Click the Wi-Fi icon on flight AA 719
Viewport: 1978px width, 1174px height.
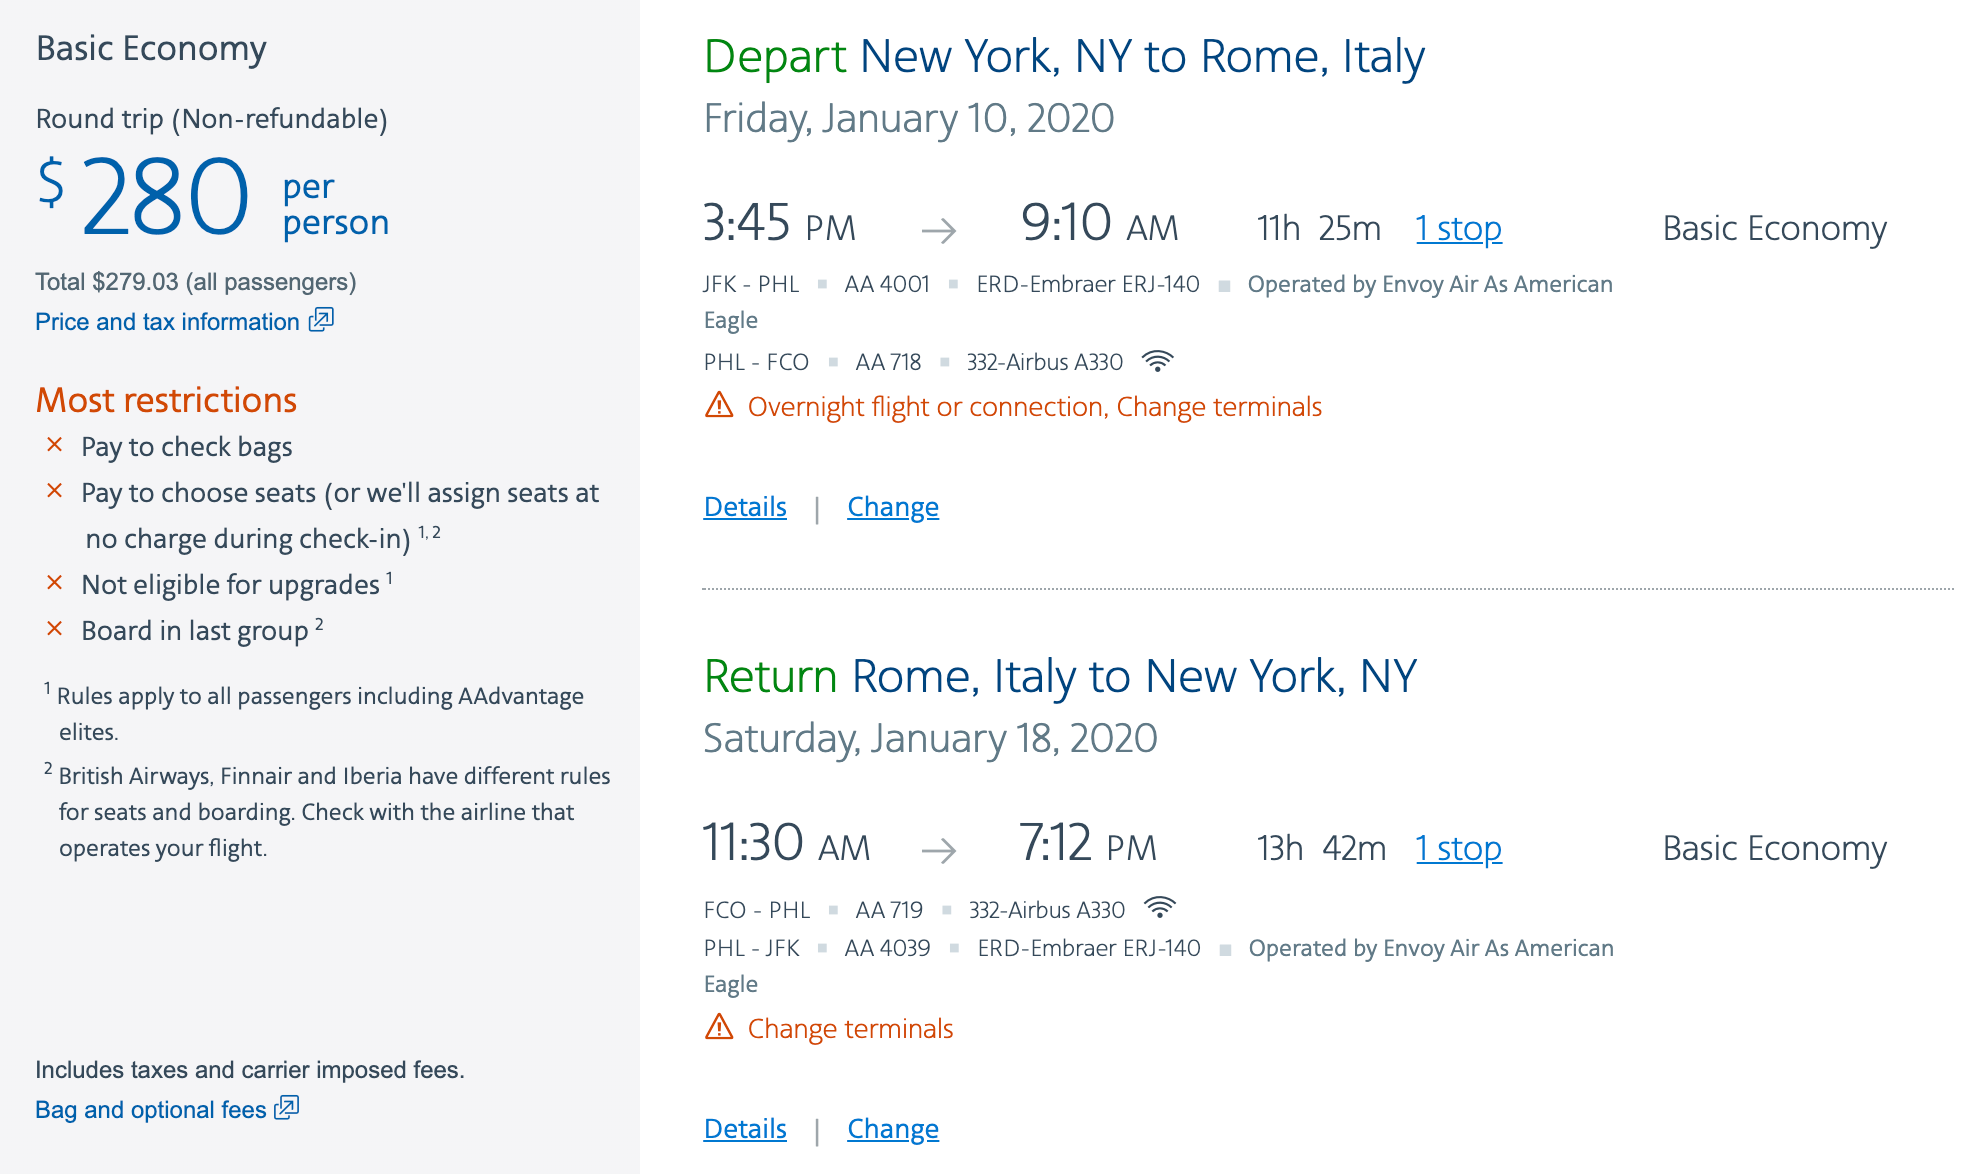pyautogui.click(x=1159, y=908)
